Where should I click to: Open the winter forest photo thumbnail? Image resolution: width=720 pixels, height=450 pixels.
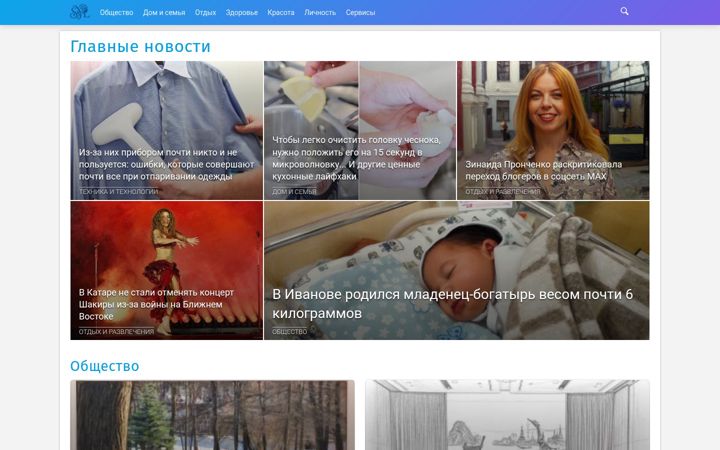tap(213, 415)
